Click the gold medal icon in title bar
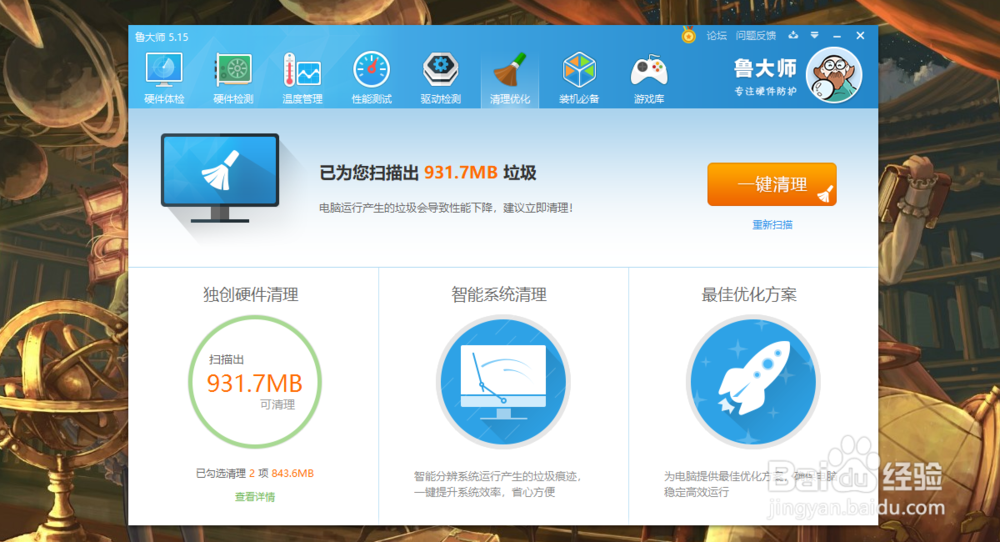Image resolution: width=1000 pixels, height=542 pixels. [x=688, y=34]
